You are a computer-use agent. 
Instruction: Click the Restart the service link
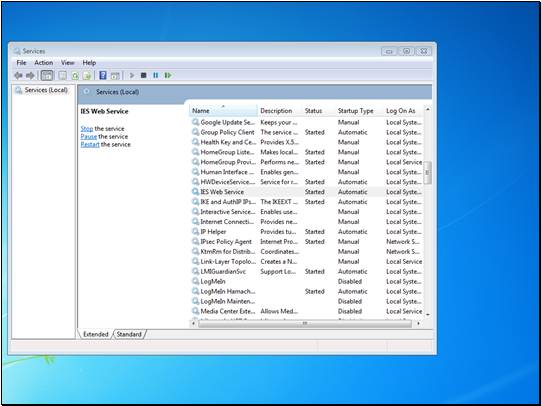[x=106, y=145]
